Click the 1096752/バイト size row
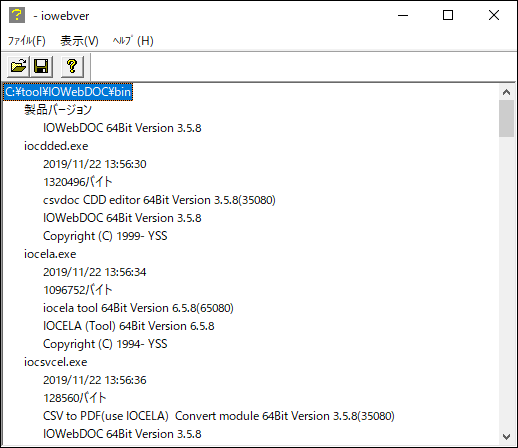 78,290
